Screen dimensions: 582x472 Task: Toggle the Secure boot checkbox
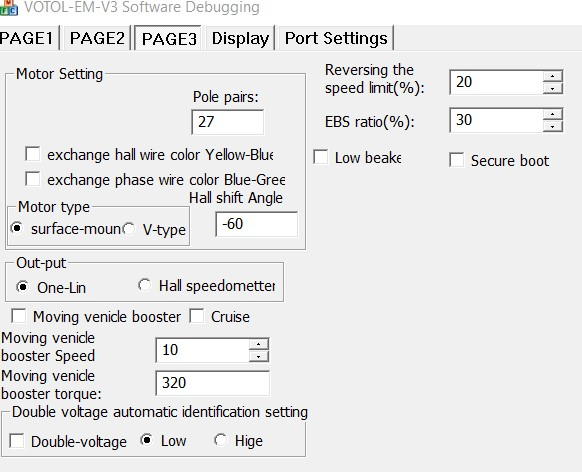click(x=457, y=160)
